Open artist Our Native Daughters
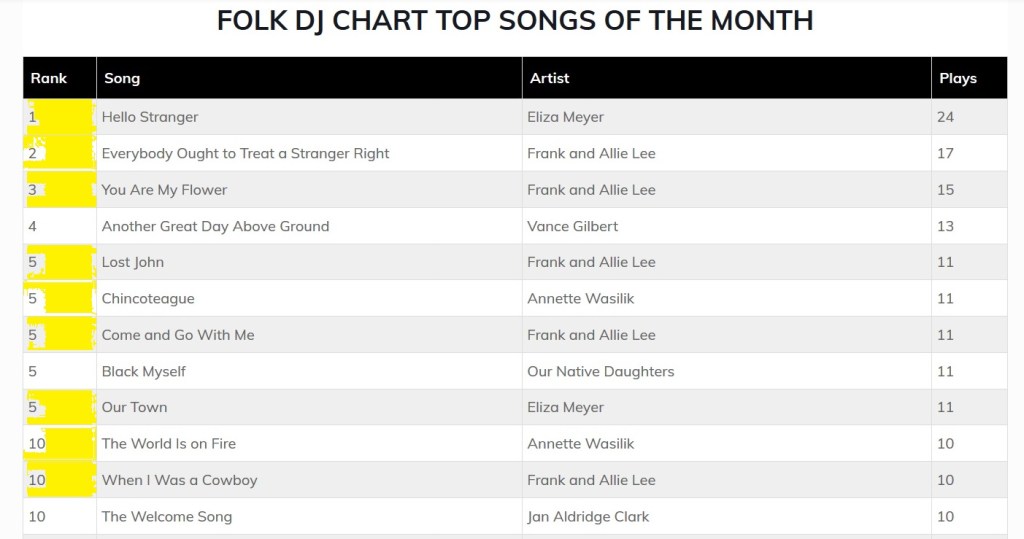This screenshot has height=539, width=1024. coord(601,371)
